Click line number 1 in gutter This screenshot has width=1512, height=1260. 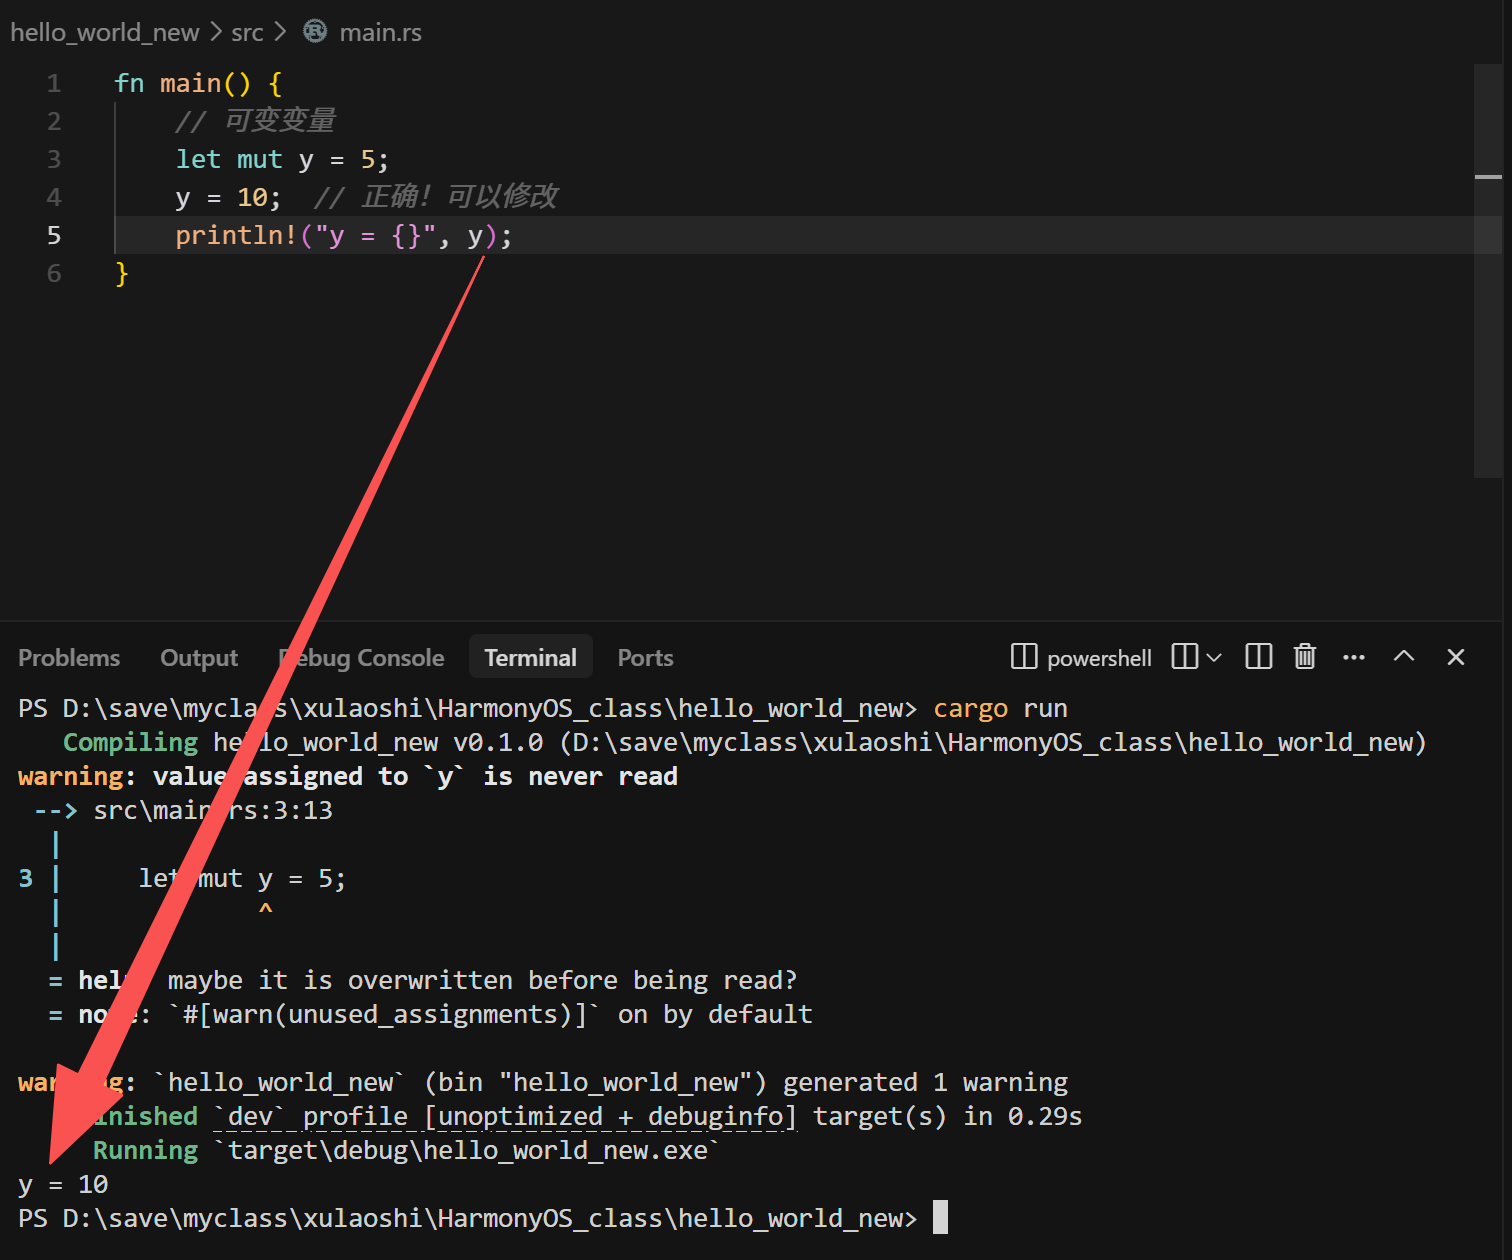click(54, 83)
